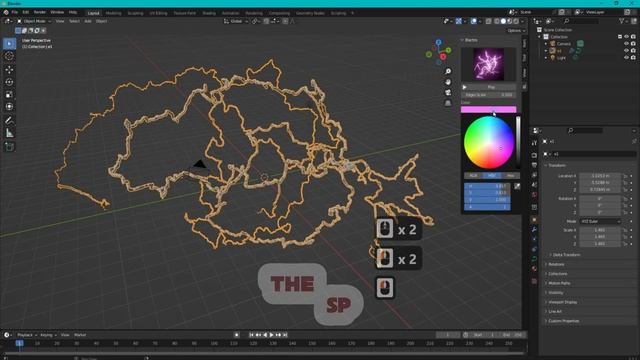Toggle snapping magnet in header
640x360 pixels.
click(266, 21)
